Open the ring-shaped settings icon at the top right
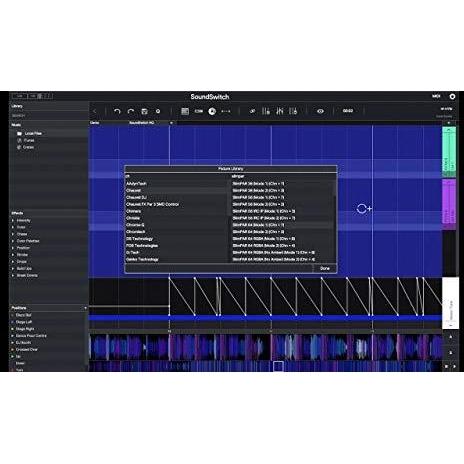This screenshot has height=464, width=464. (x=452, y=96)
